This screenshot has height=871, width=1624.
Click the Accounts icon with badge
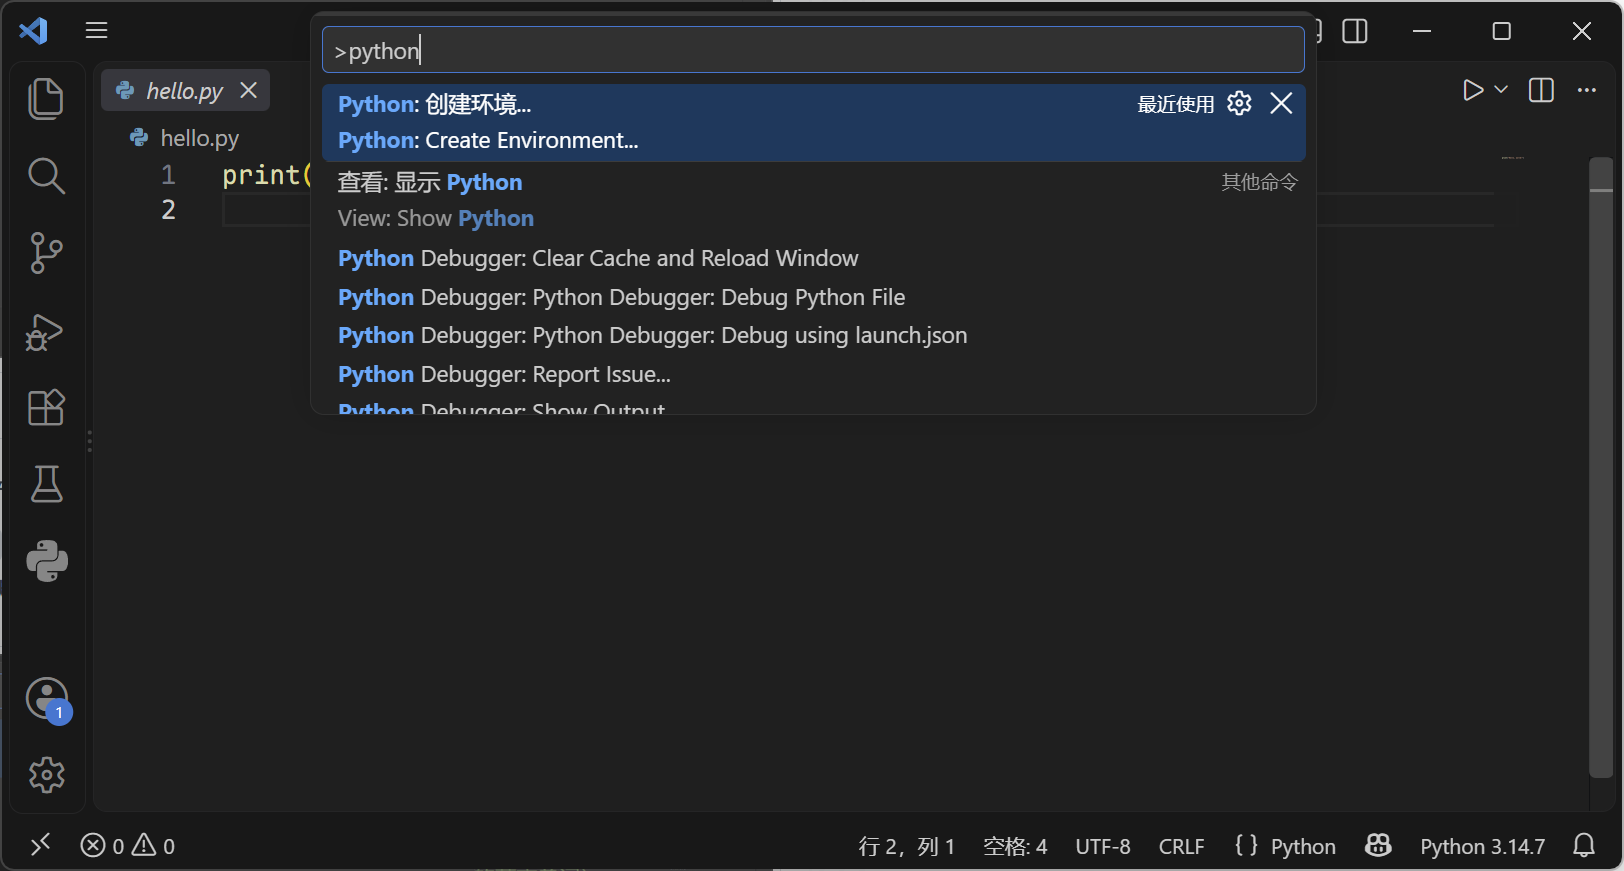(x=46, y=699)
